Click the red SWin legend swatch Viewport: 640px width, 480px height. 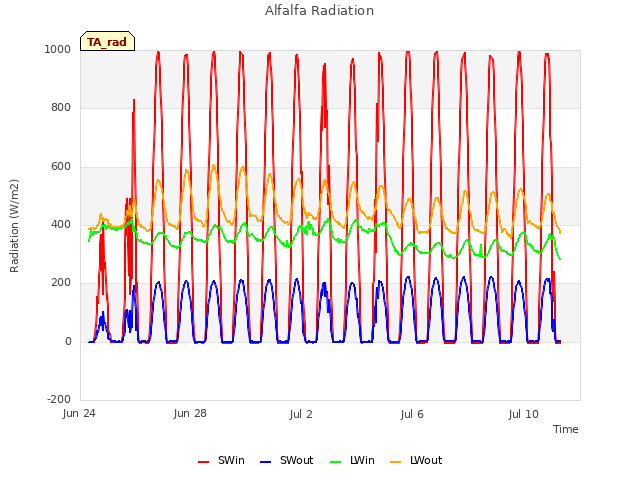(203, 462)
